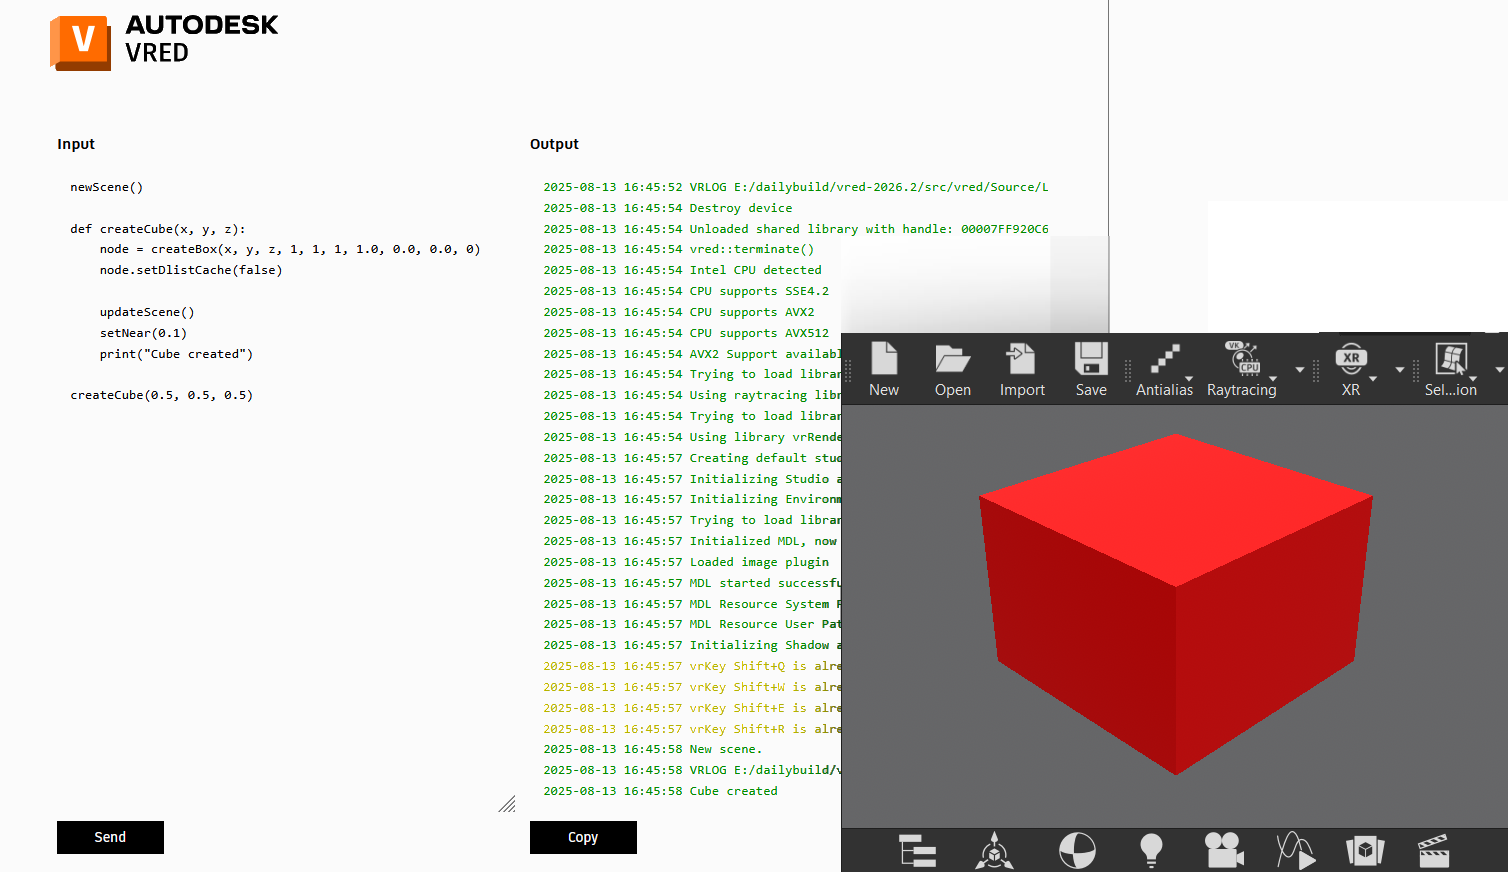This screenshot has width=1508, height=872.
Task: Expand the Antialias options dropdown
Action: click(x=1188, y=378)
